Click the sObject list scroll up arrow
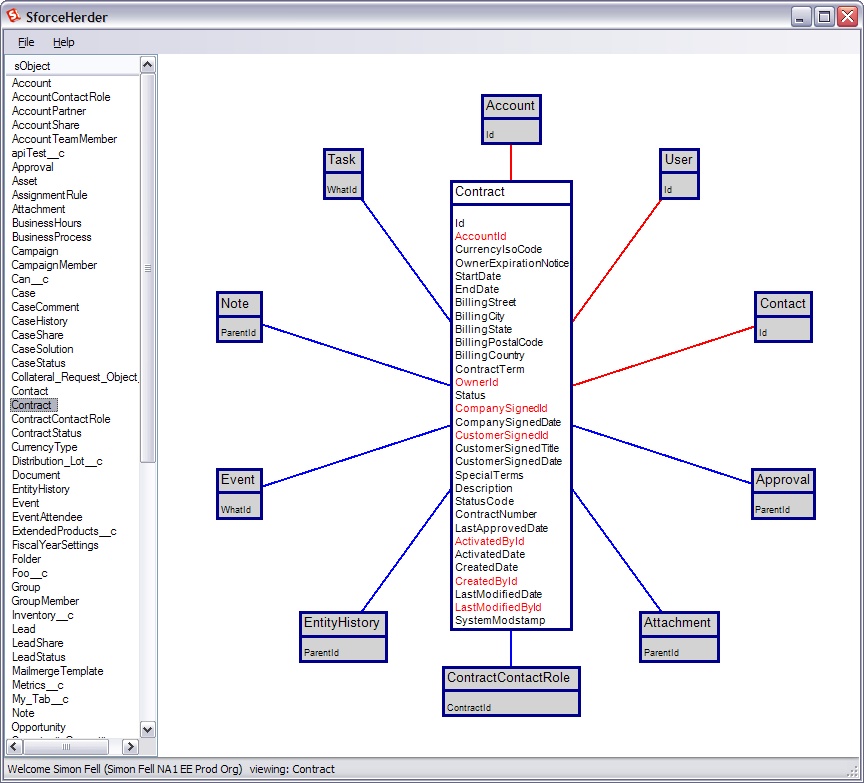 (148, 65)
